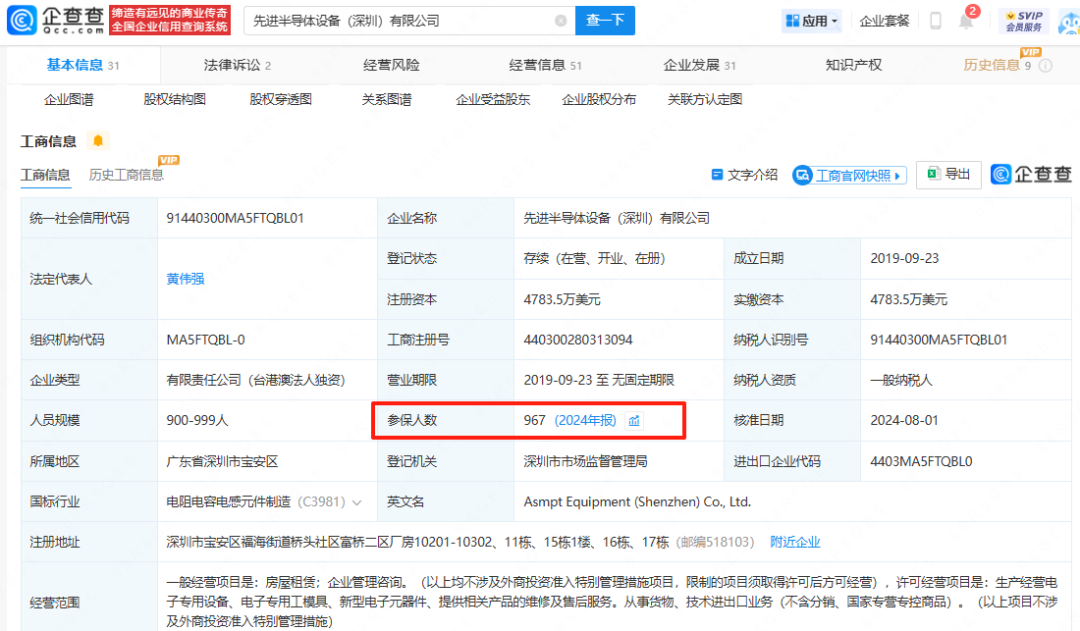Select English name Asmpt Equipment (Shenzhen) Co., Ltd.
Image resolution: width=1080 pixels, height=631 pixels.
click(637, 501)
